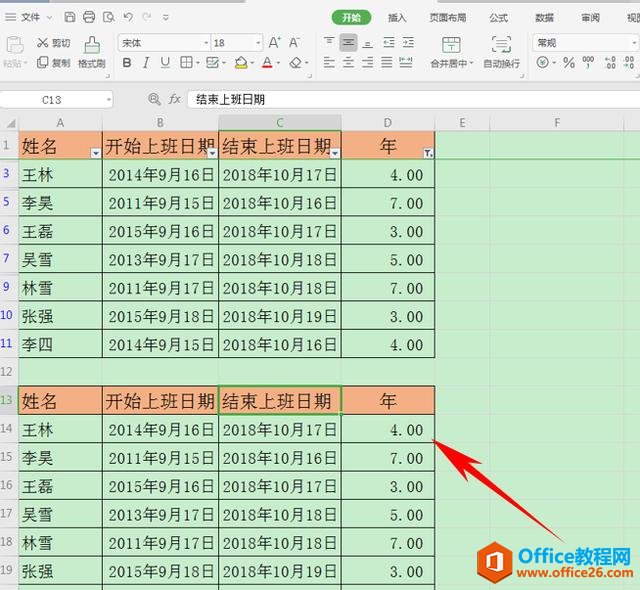This screenshot has height=590, width=640.
Task: Apply cell borders icon
Action: [x=187, y=62]
